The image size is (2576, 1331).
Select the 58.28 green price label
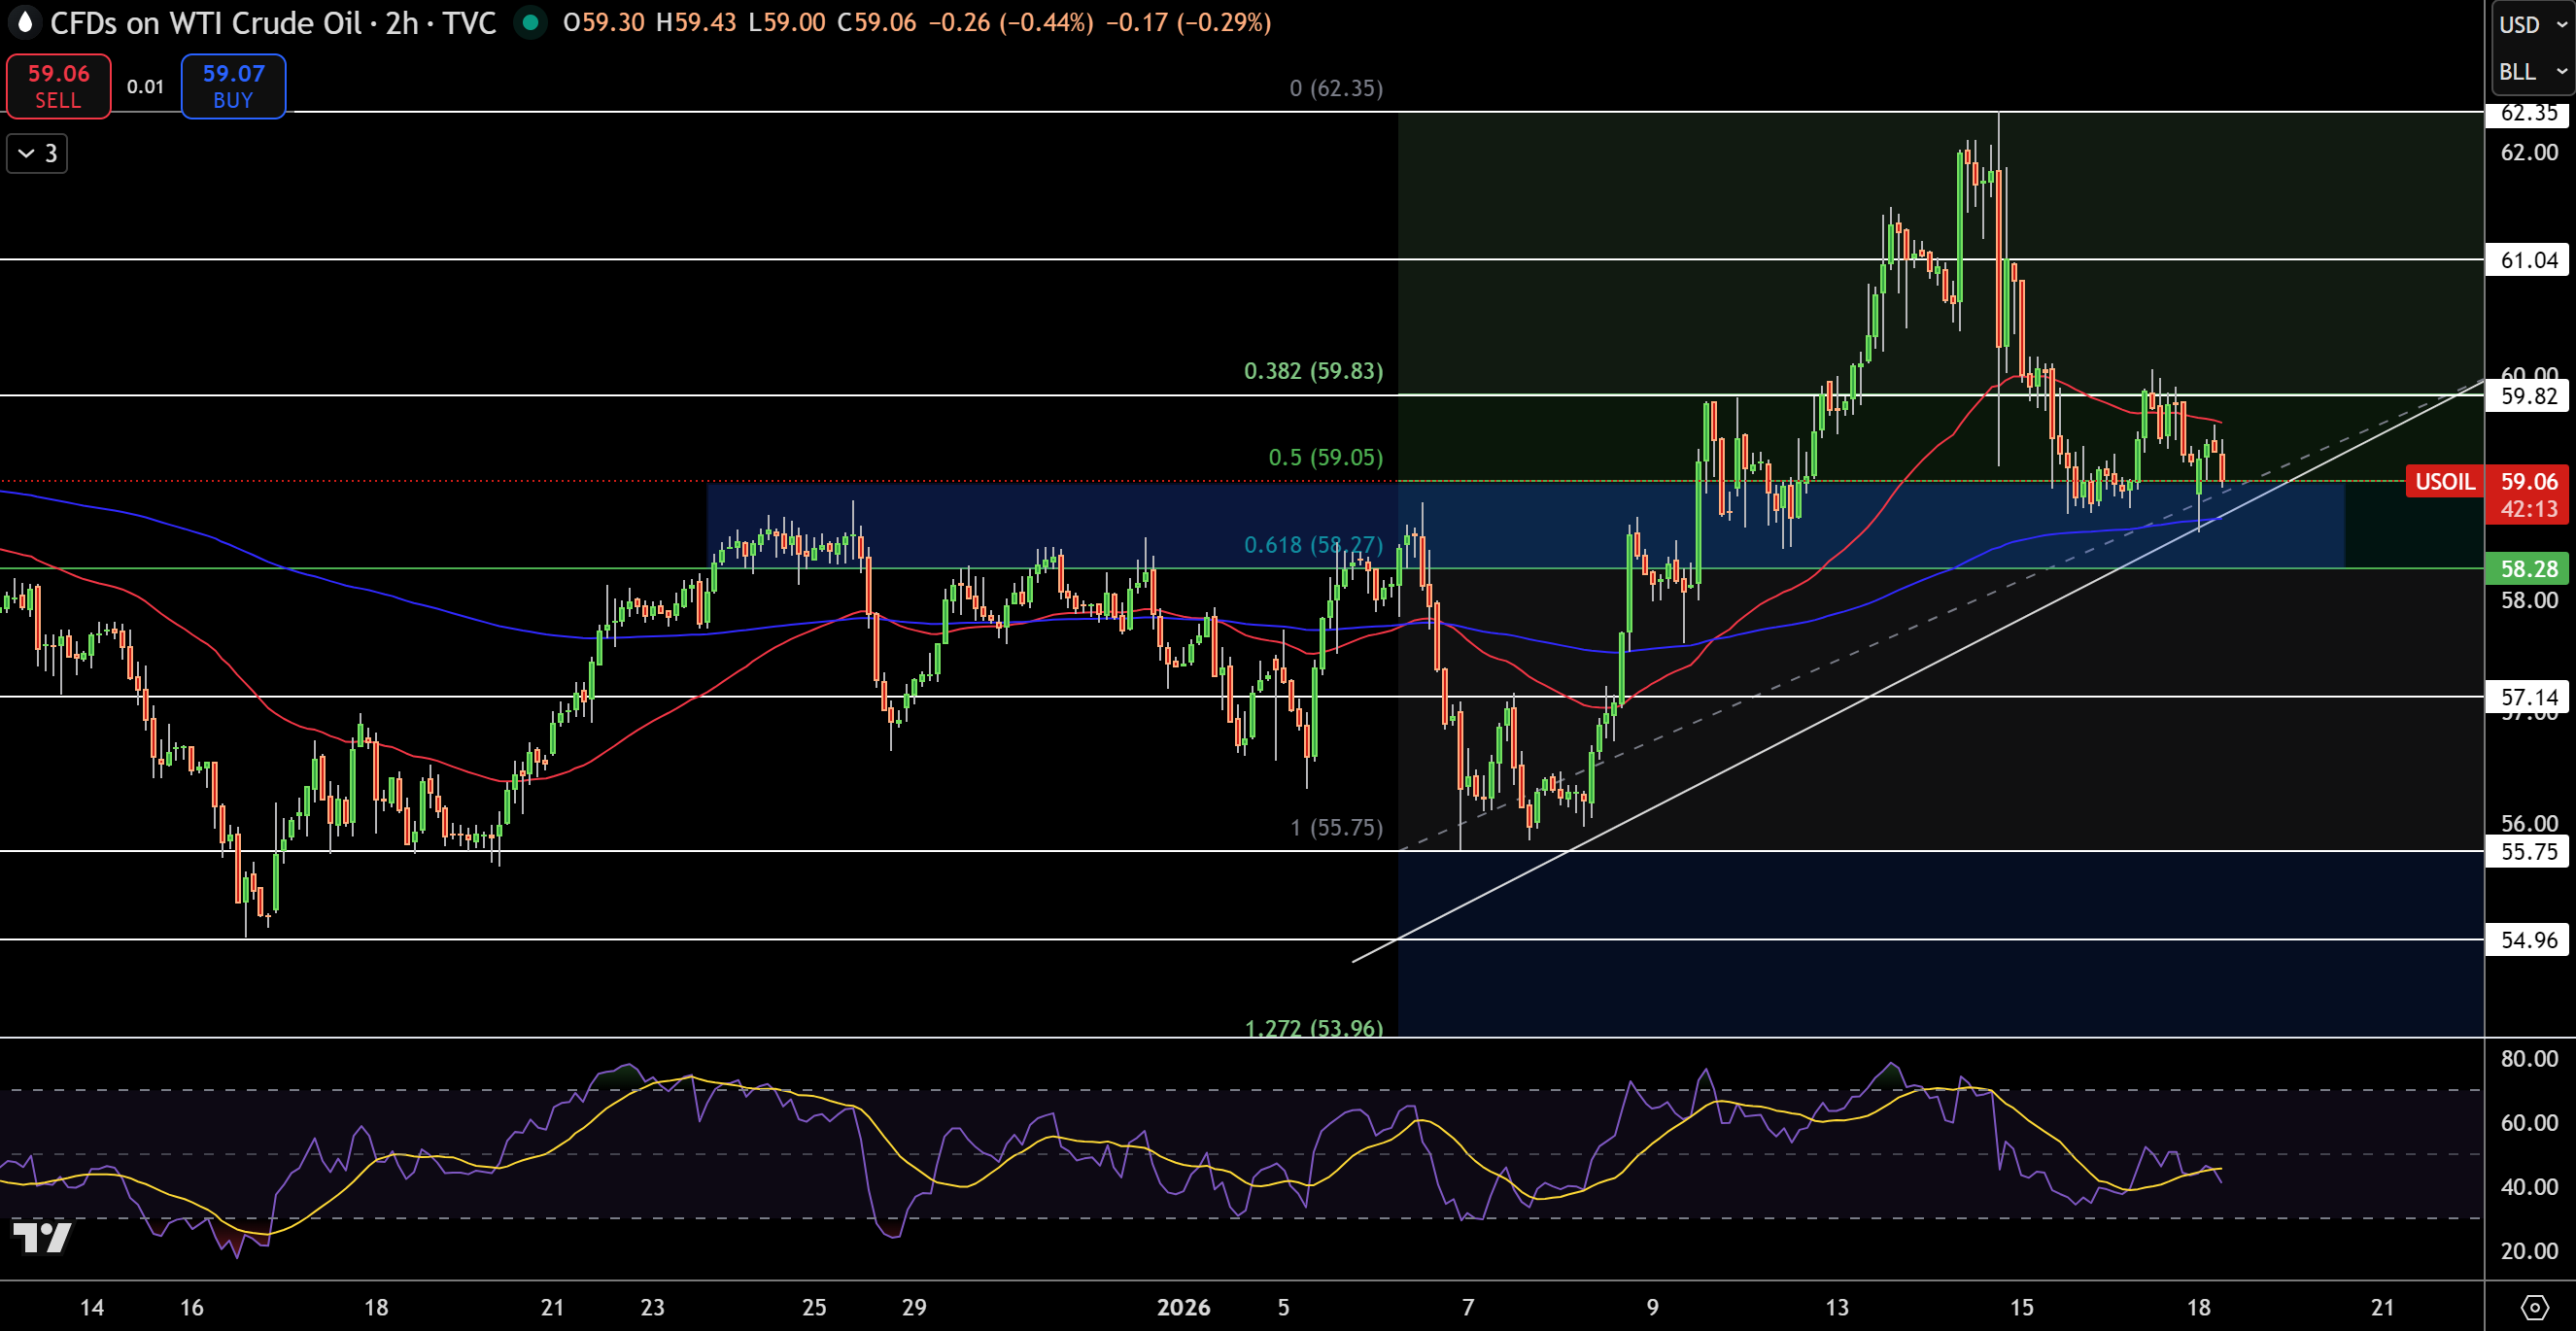click(2528, 568)
